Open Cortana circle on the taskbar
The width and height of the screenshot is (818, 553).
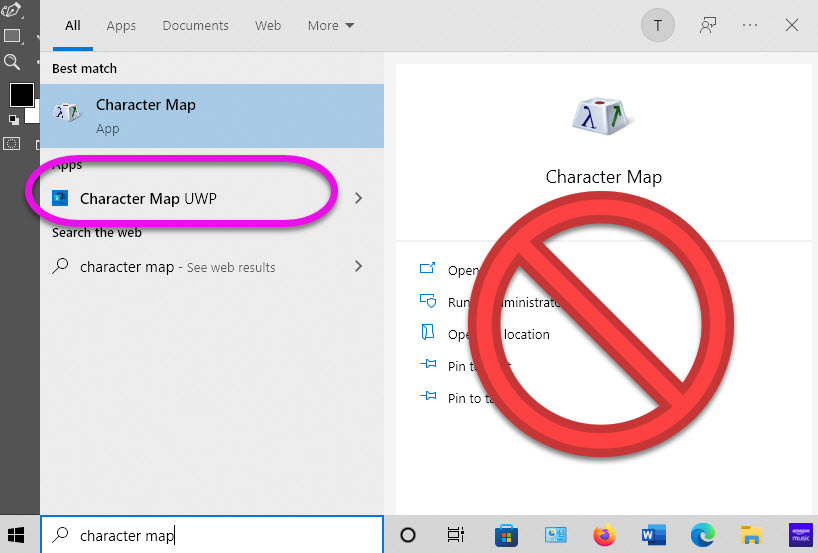[x=407, y=535]
